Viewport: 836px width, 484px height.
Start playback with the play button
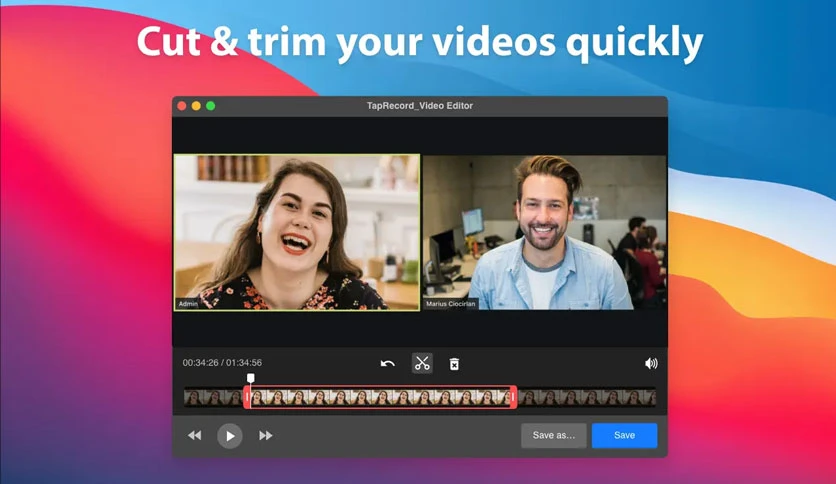coord(230,435)
